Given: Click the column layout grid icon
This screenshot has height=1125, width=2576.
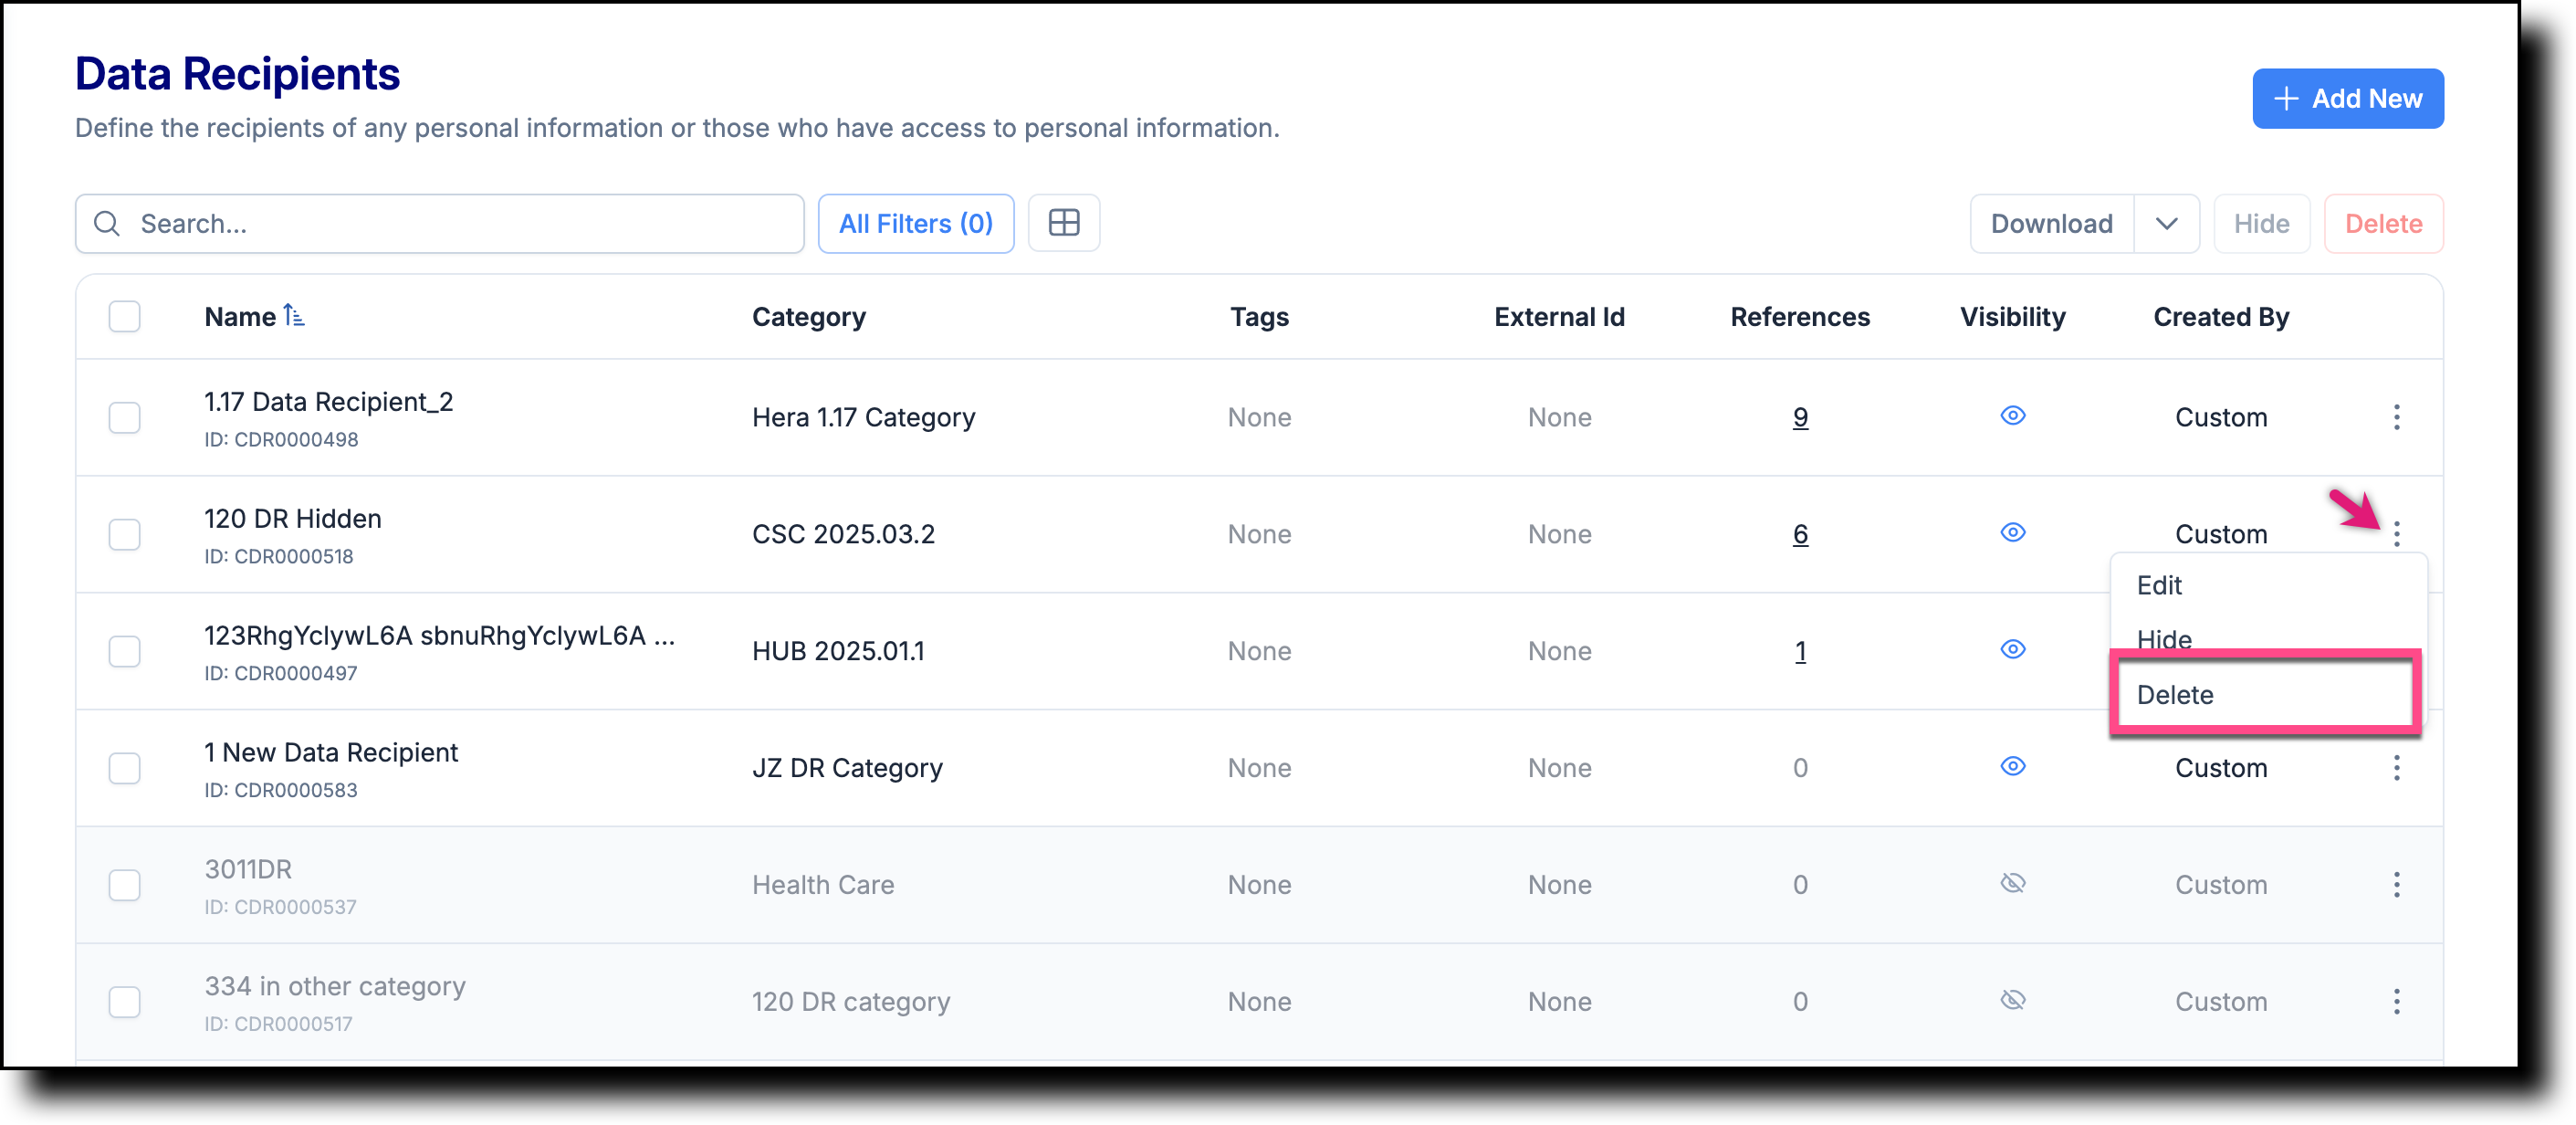Looking at the screenshot, I should (x=1064, y=222).
